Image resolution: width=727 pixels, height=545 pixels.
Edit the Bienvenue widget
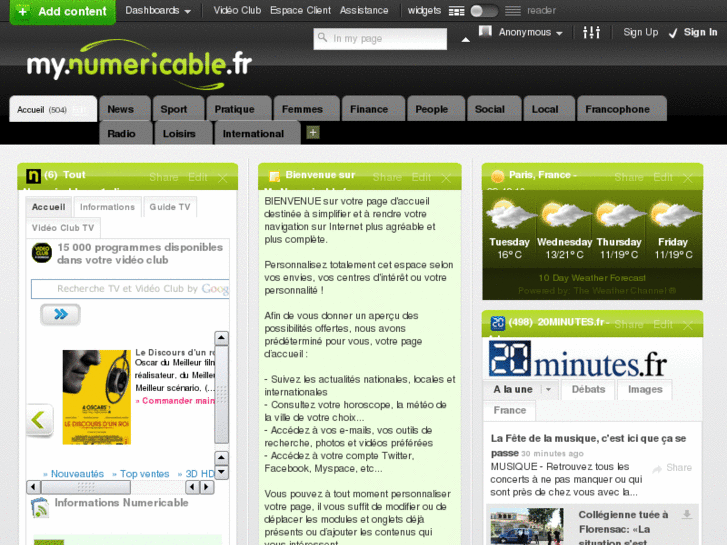(421, 177)
